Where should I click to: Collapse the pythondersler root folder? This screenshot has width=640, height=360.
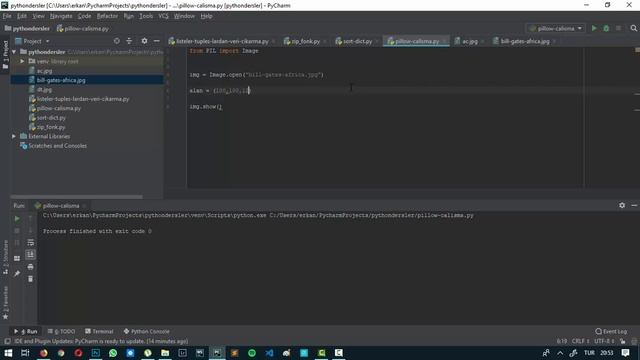(14, 52)
